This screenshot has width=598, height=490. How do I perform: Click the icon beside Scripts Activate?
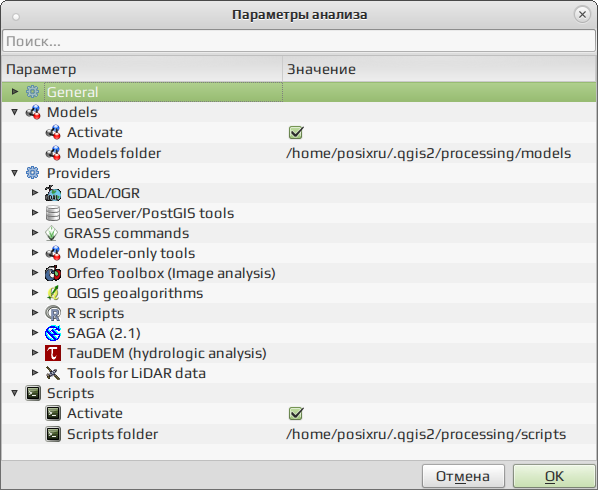click(53, 413)
